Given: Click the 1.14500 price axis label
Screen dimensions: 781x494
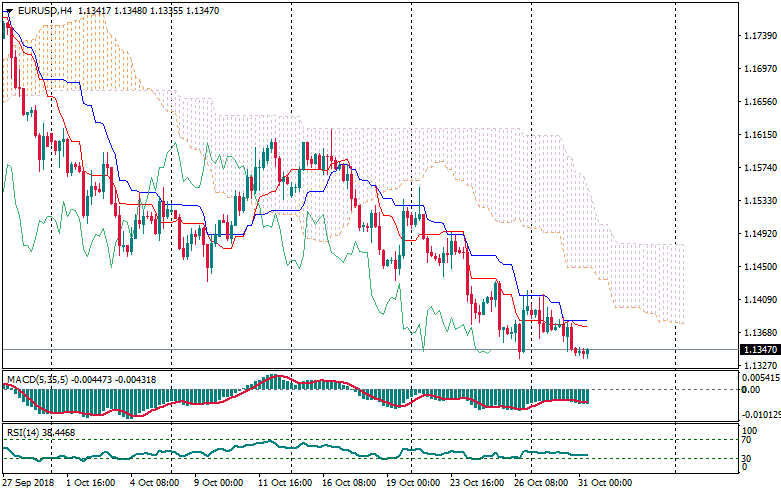Looking at the screenshot, I should pyautogui.click(x=761, y=267).
